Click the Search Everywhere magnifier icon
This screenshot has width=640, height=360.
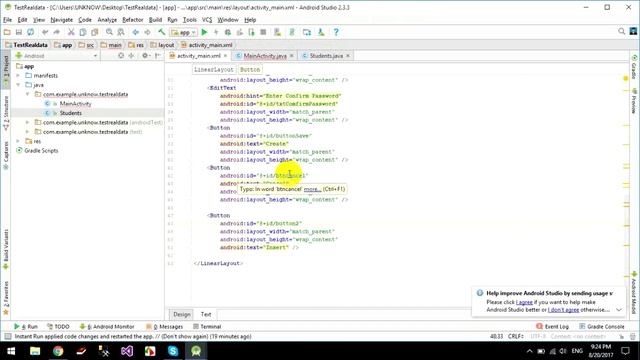621,31
